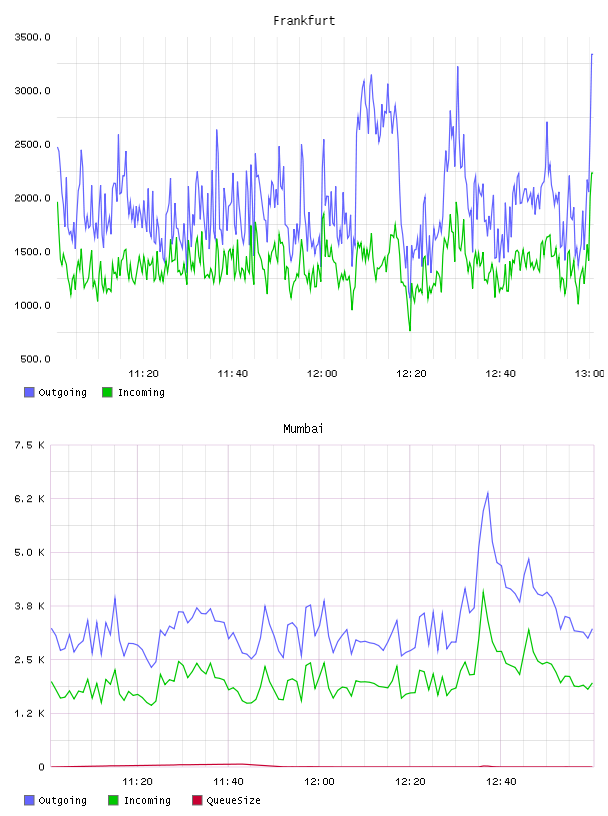
Task: Click the 5.0 K y-axis label in Mumbai chart
Action: 29,552
